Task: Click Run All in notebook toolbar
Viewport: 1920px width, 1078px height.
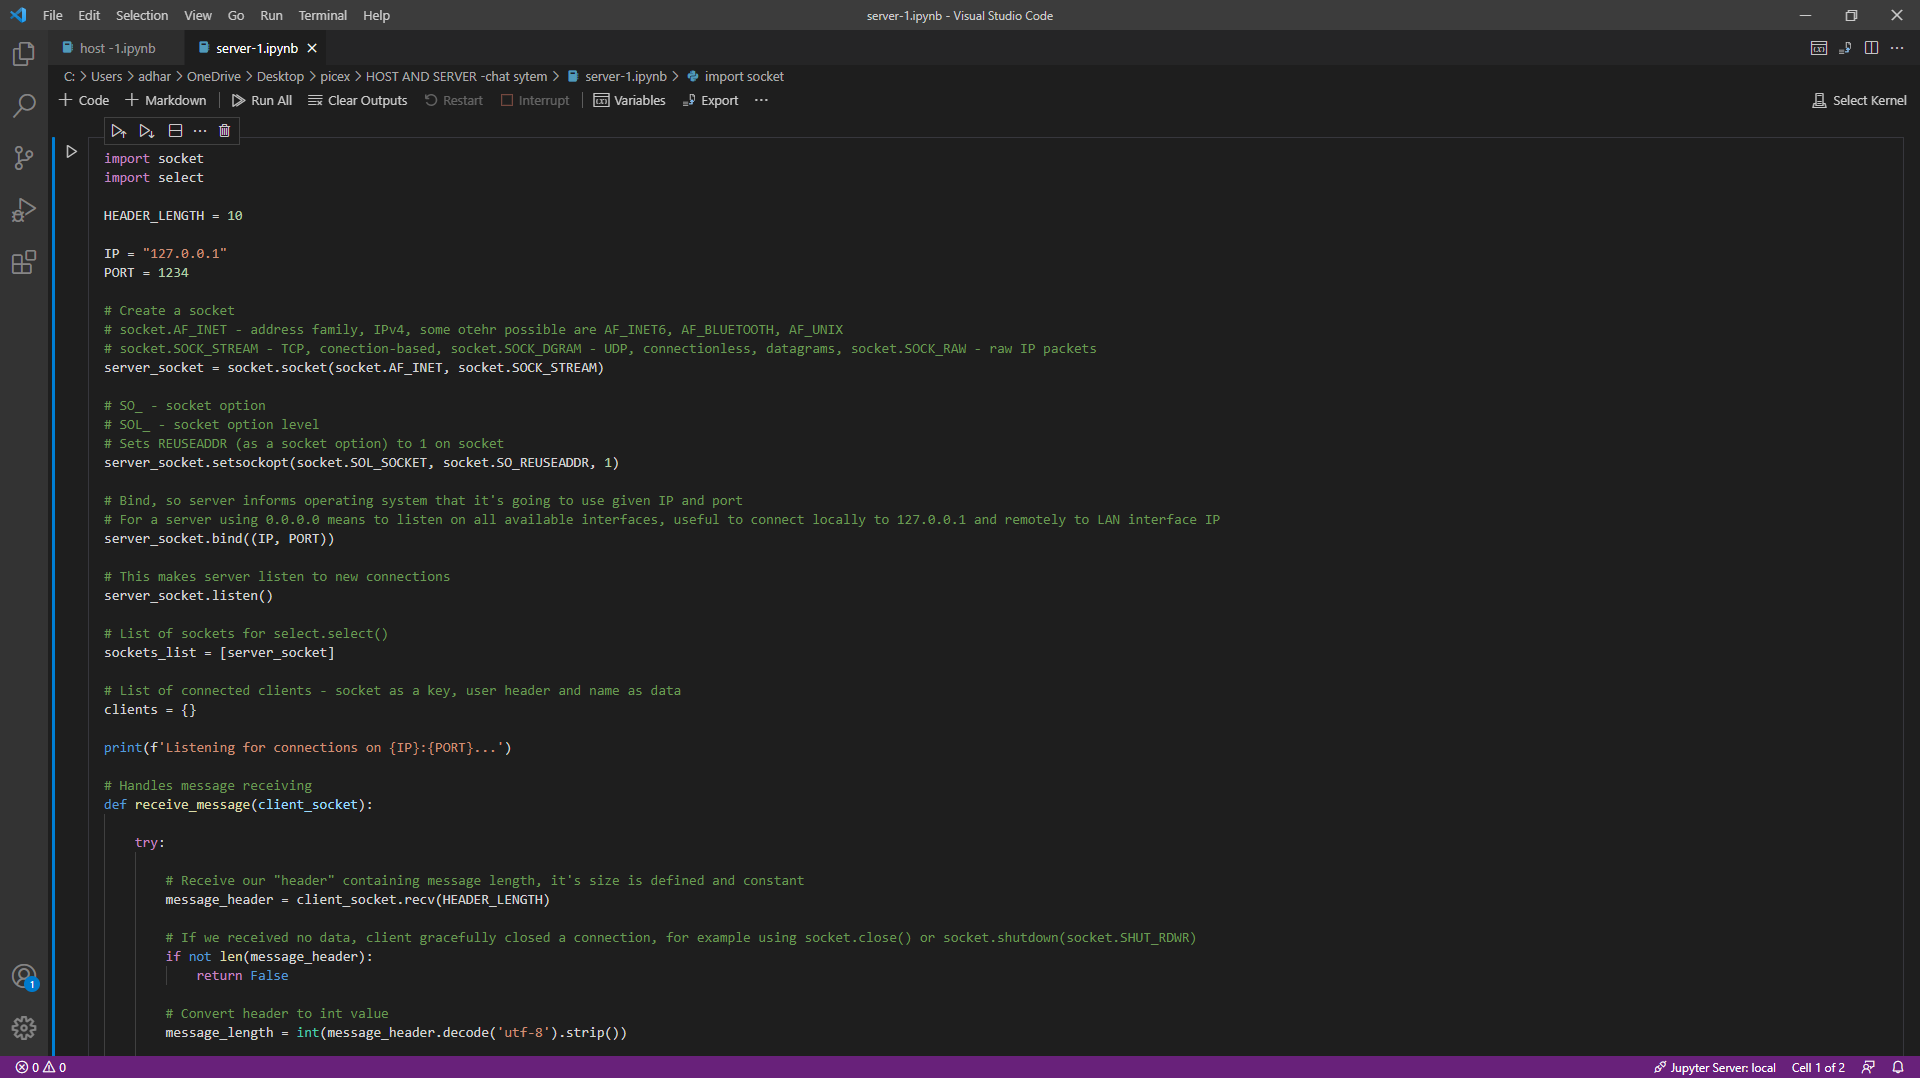Action: point(262,100)
